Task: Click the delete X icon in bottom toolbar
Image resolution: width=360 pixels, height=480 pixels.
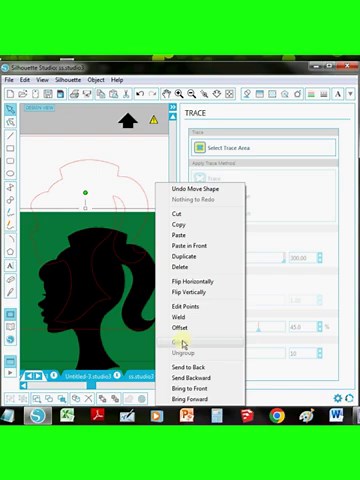Action: 88,398
